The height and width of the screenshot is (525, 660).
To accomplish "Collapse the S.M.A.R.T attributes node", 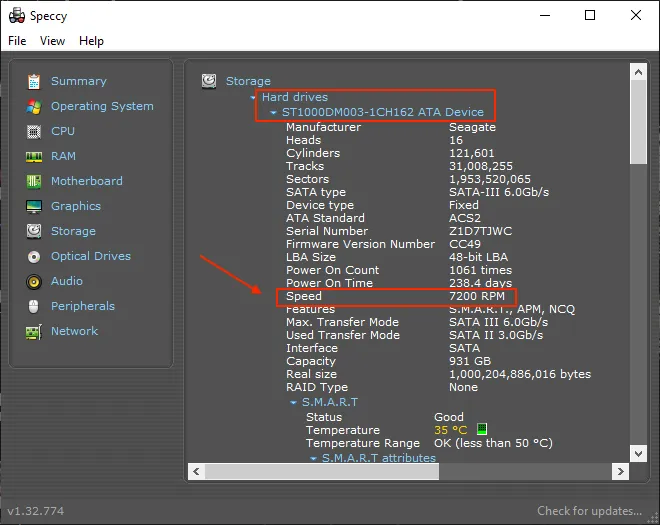I will coord(313,458).
